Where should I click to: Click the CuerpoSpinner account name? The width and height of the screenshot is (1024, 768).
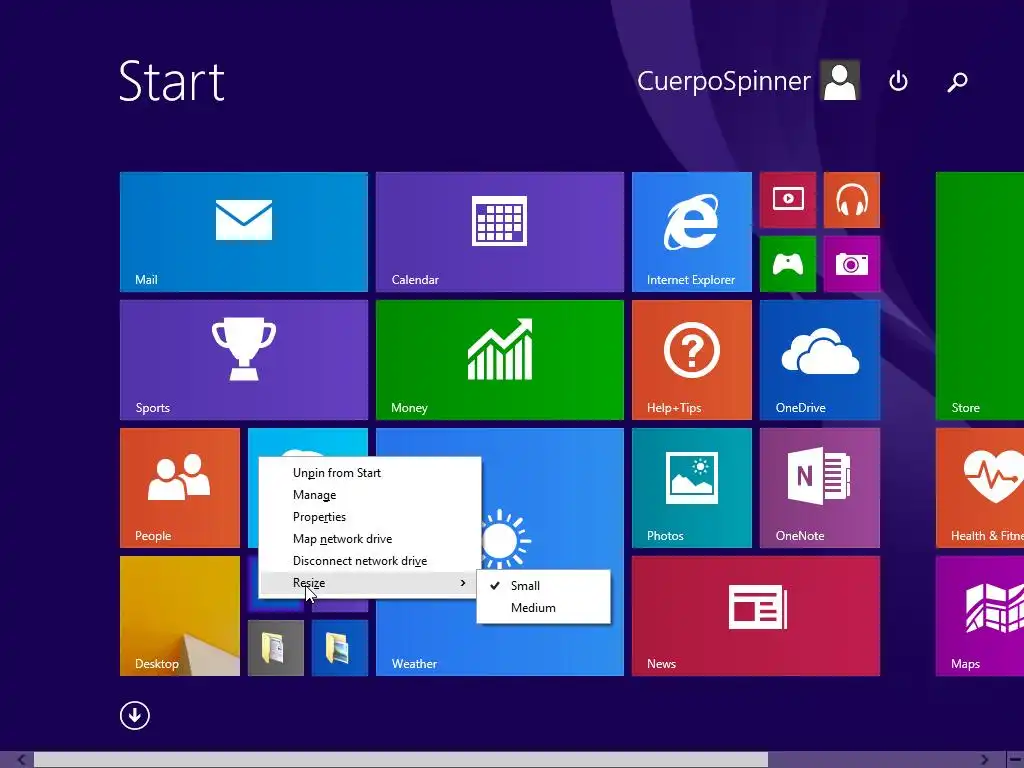tap(724, 81)
